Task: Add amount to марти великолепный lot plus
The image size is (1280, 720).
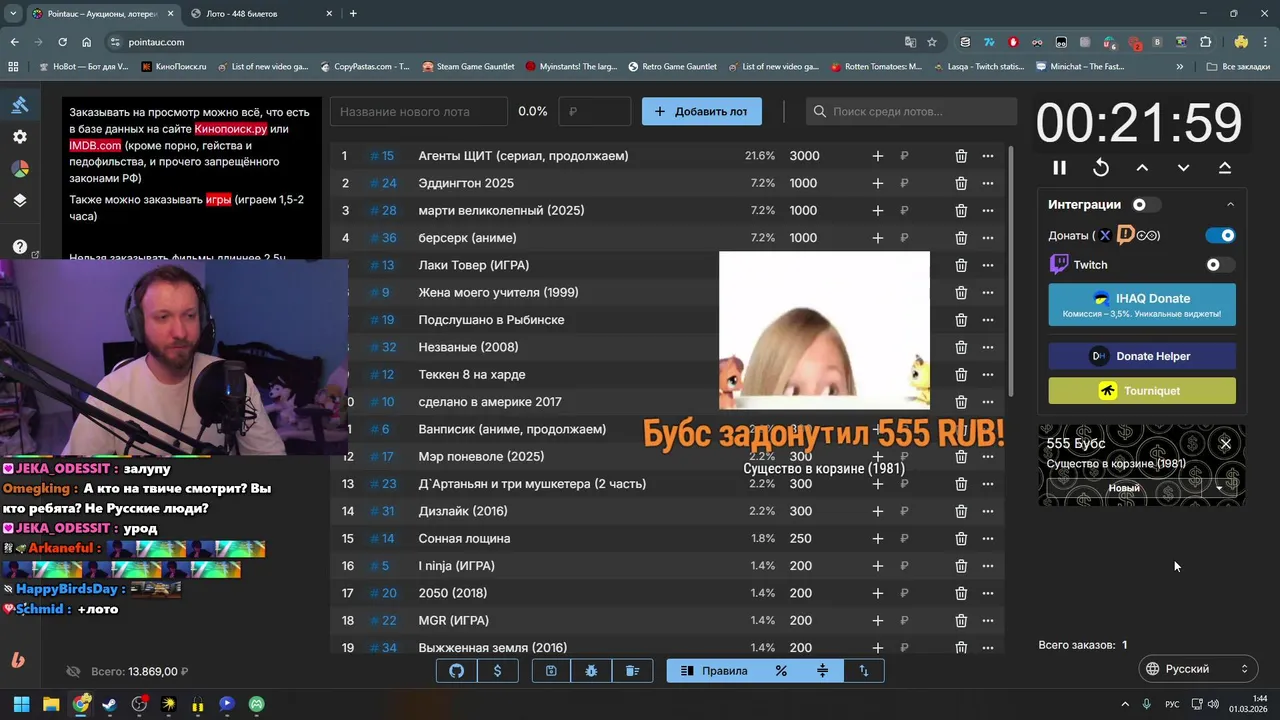Action: tap(877, 211)
